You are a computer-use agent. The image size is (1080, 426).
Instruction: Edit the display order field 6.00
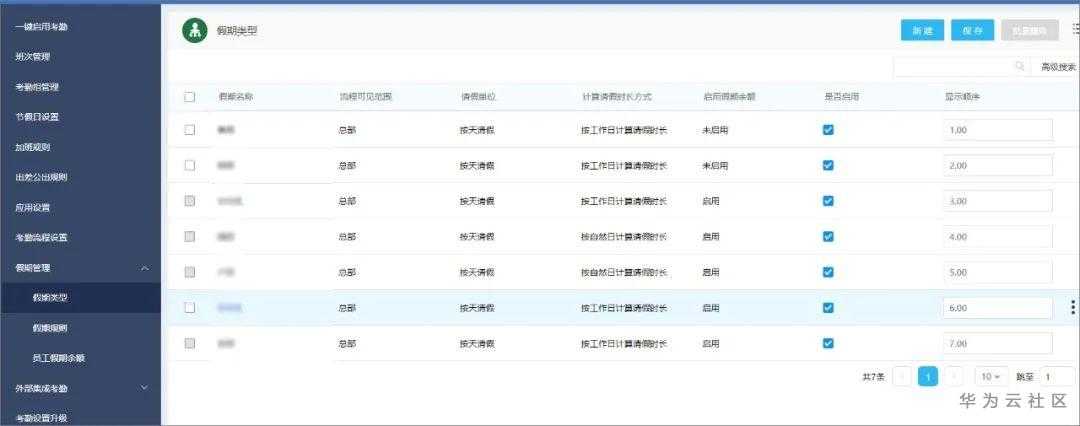998,308
